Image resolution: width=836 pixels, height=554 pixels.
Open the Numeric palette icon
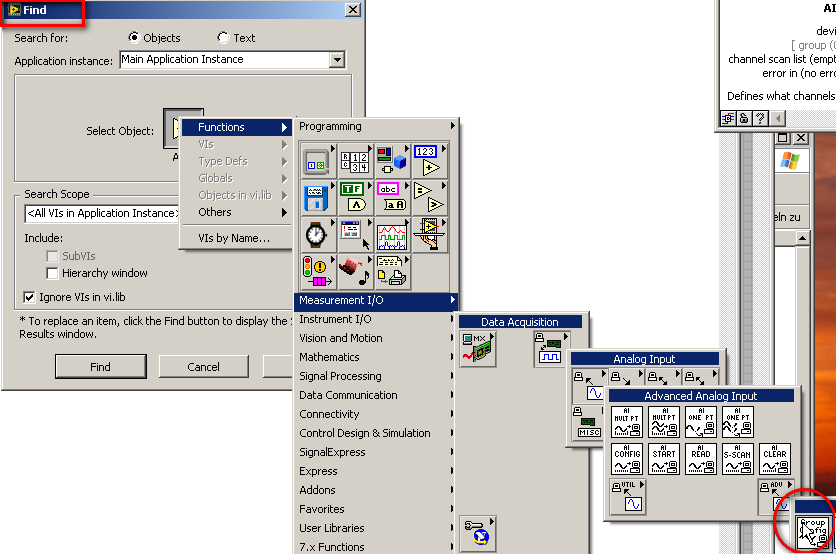pyautogui.click(x=430, y=161)
